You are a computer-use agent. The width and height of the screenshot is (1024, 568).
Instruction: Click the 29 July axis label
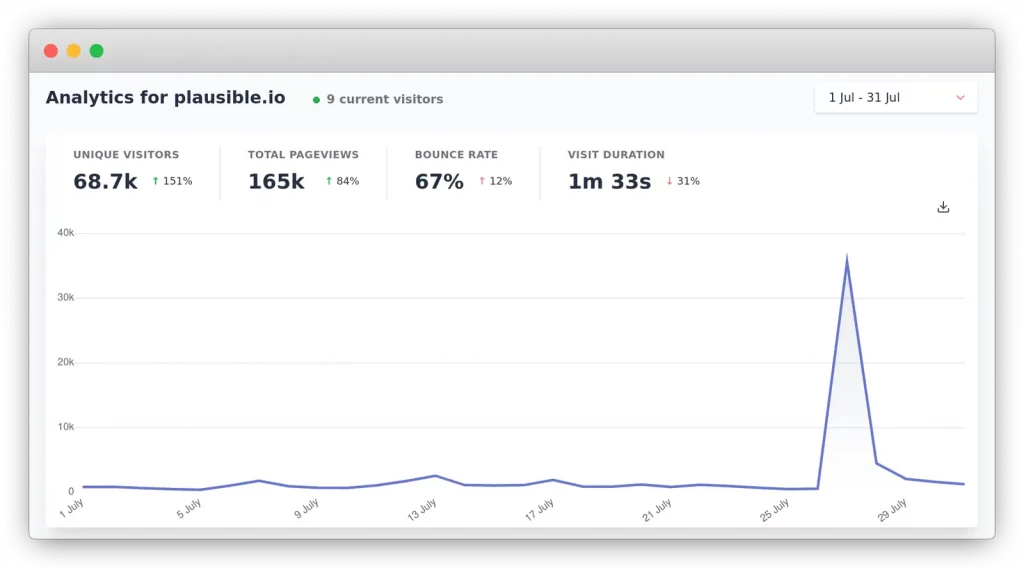tap(891, 510)
